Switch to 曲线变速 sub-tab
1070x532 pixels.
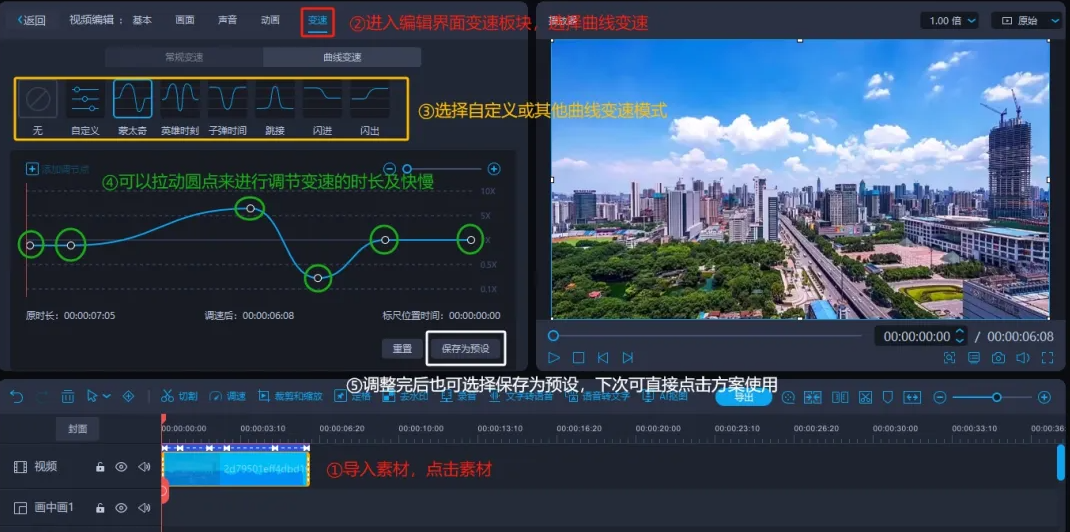(x=343, y=57)
